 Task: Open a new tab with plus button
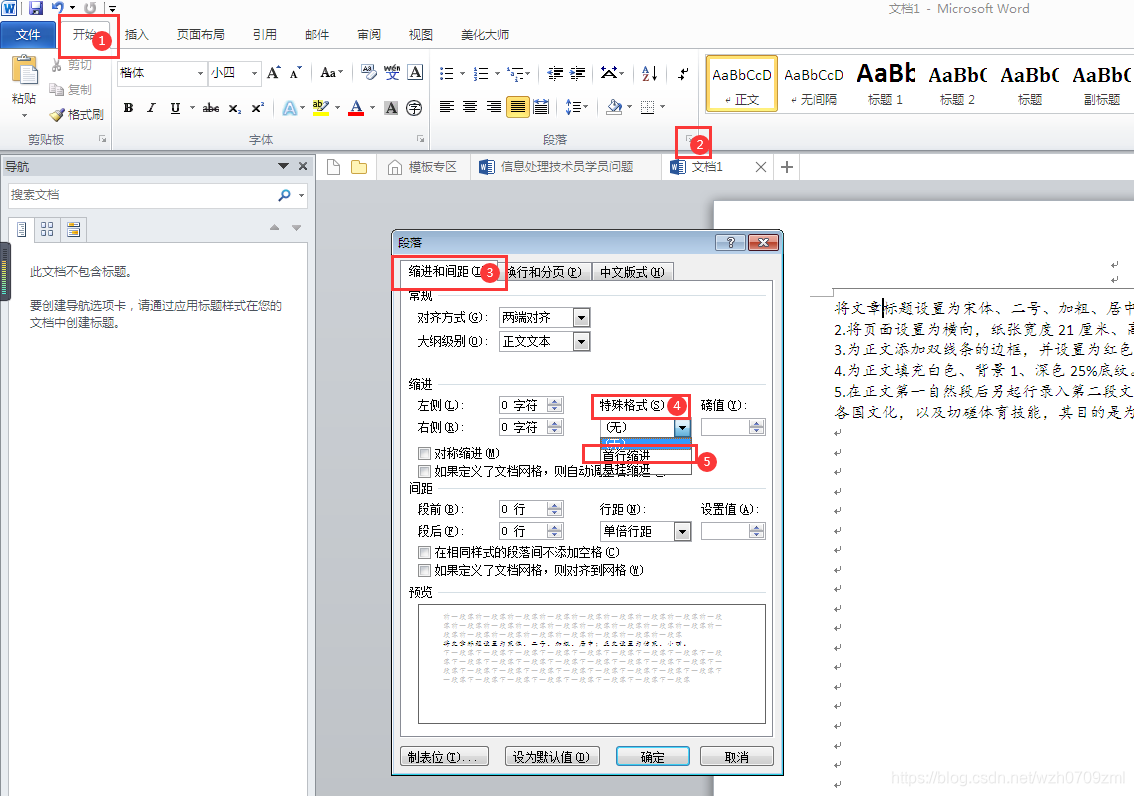coord(787,167)
